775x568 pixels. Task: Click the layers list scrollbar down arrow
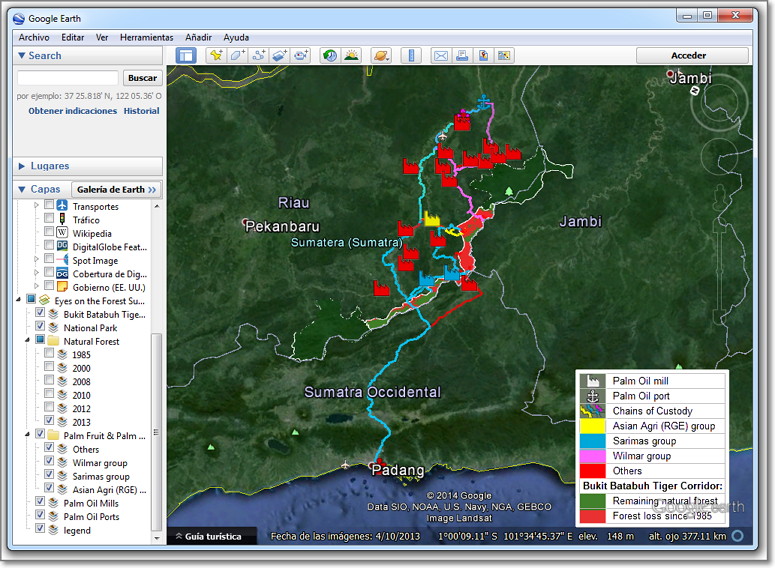157,538
